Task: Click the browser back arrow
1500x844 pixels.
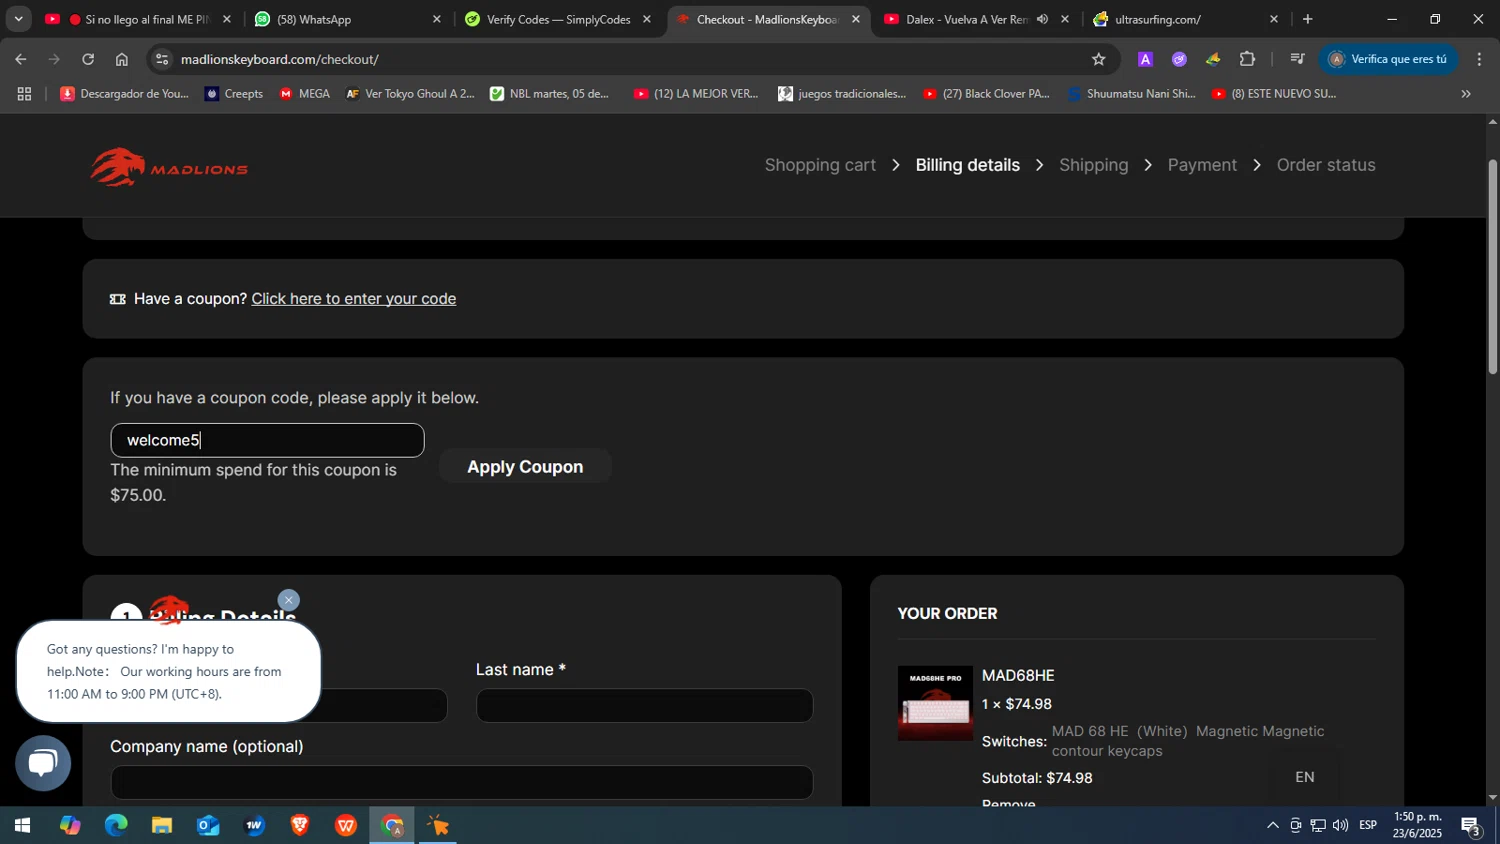Action: pos(21,59)
